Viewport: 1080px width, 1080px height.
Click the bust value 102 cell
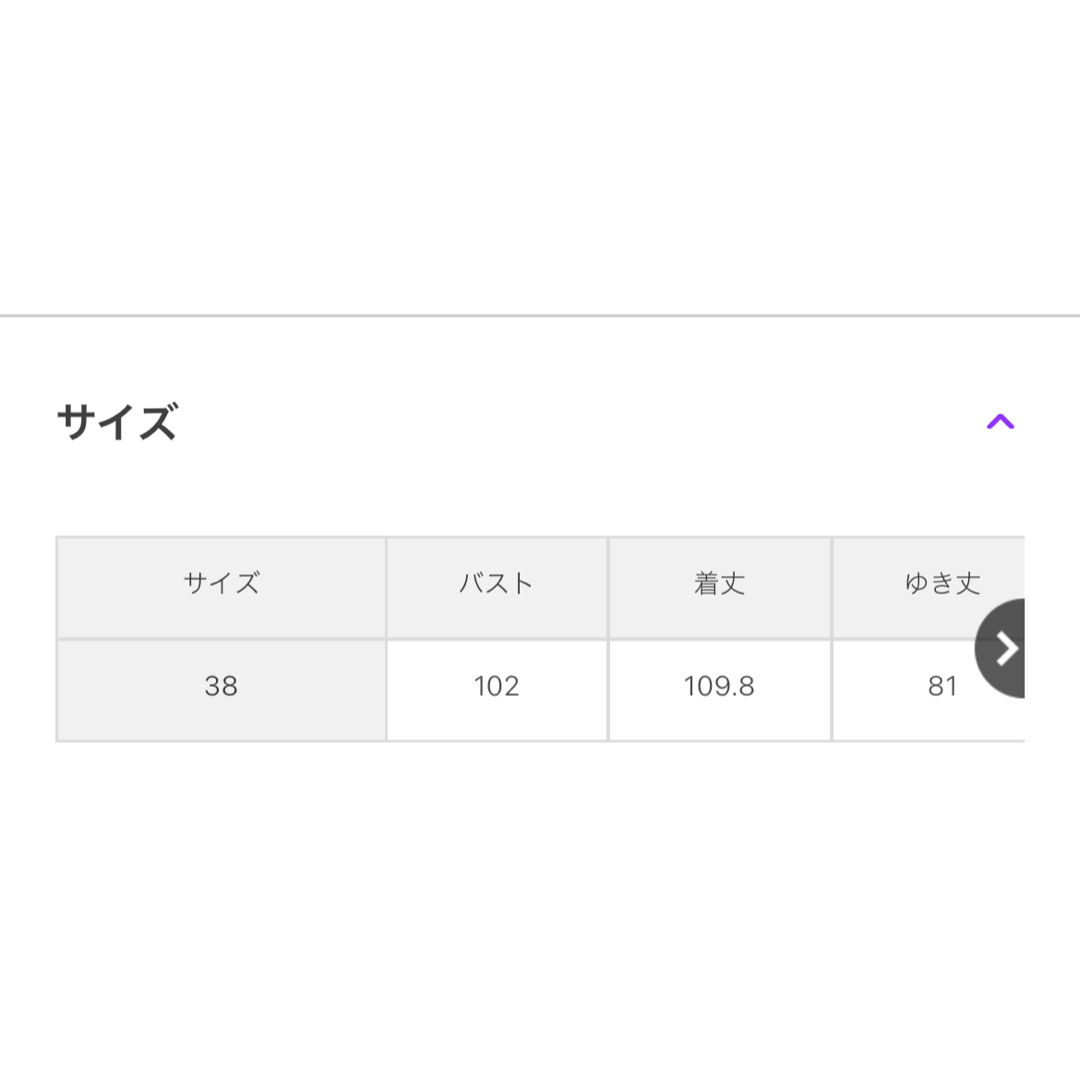click(x=497, y=689)
